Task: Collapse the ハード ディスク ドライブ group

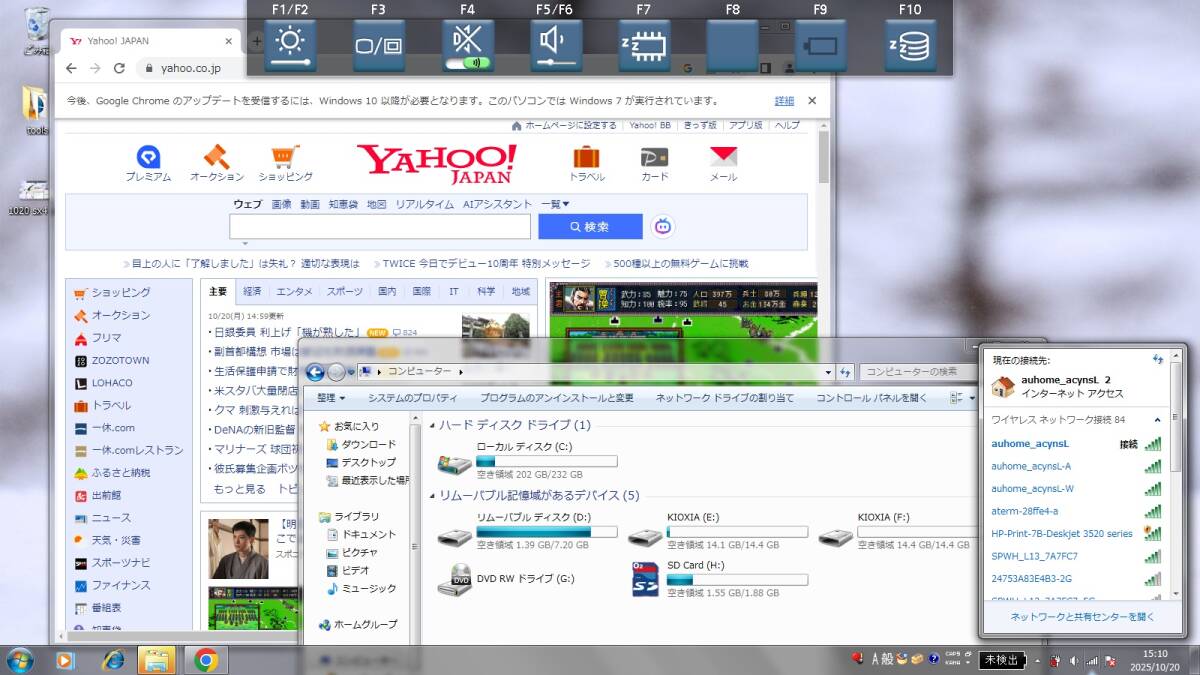Action: 432,426
